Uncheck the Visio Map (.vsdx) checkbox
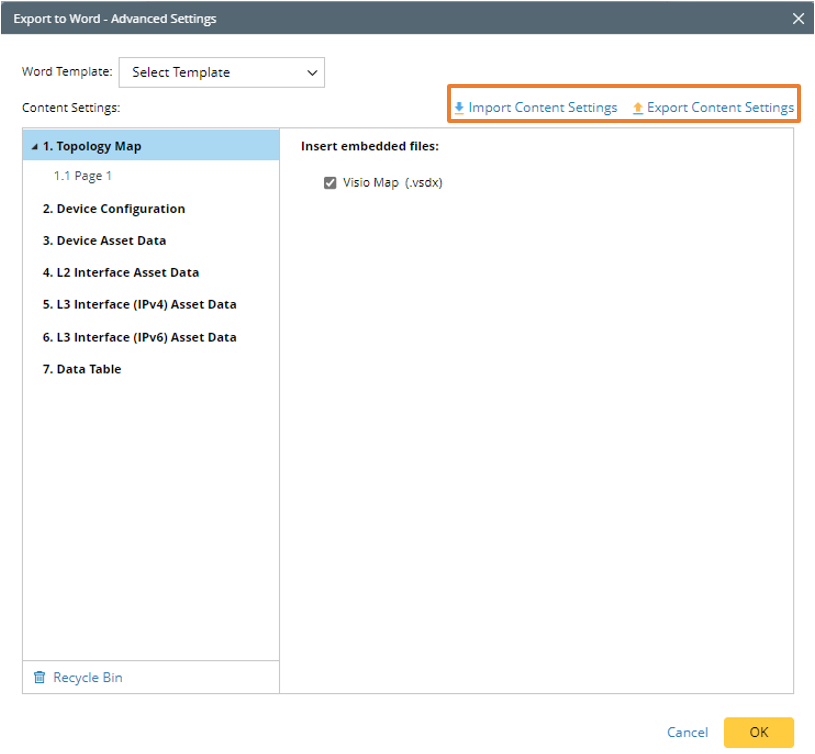 click(330, 183)
